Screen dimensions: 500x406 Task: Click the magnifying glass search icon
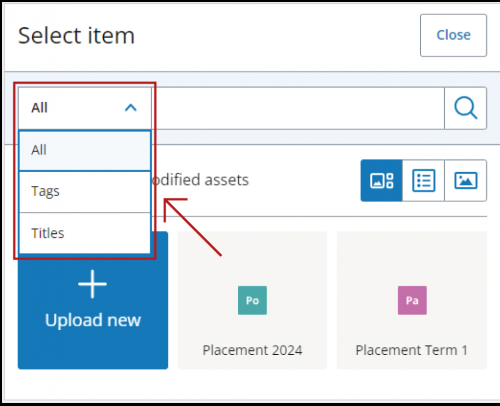click(x=466, y=108)
